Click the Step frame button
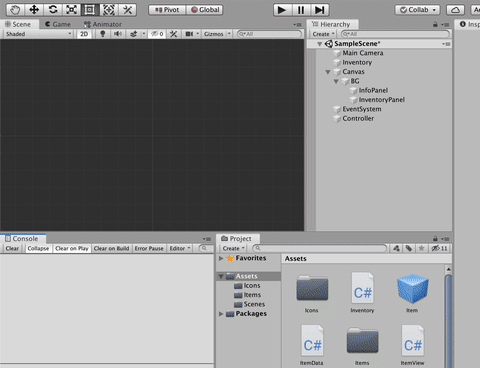Screen dimensions: 480x368 (320, 10)
